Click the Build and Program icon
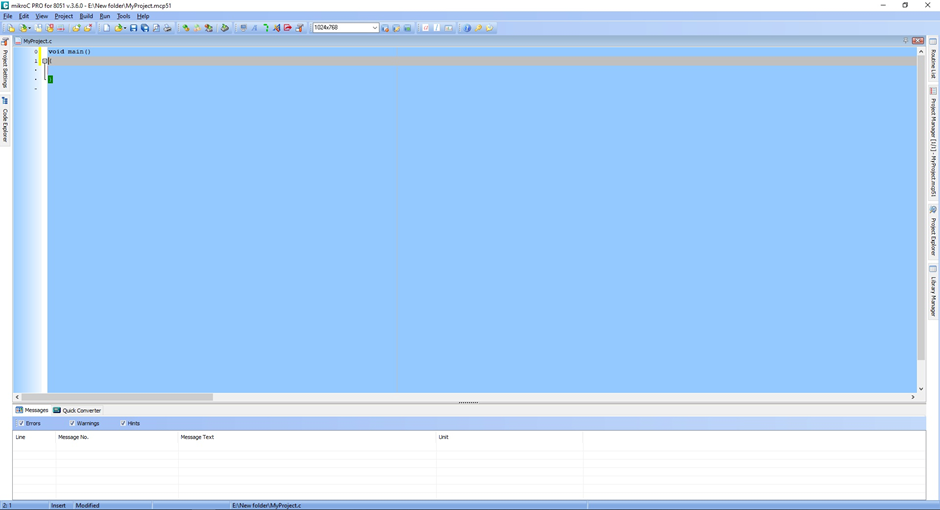940x510 pixels. 208,28
